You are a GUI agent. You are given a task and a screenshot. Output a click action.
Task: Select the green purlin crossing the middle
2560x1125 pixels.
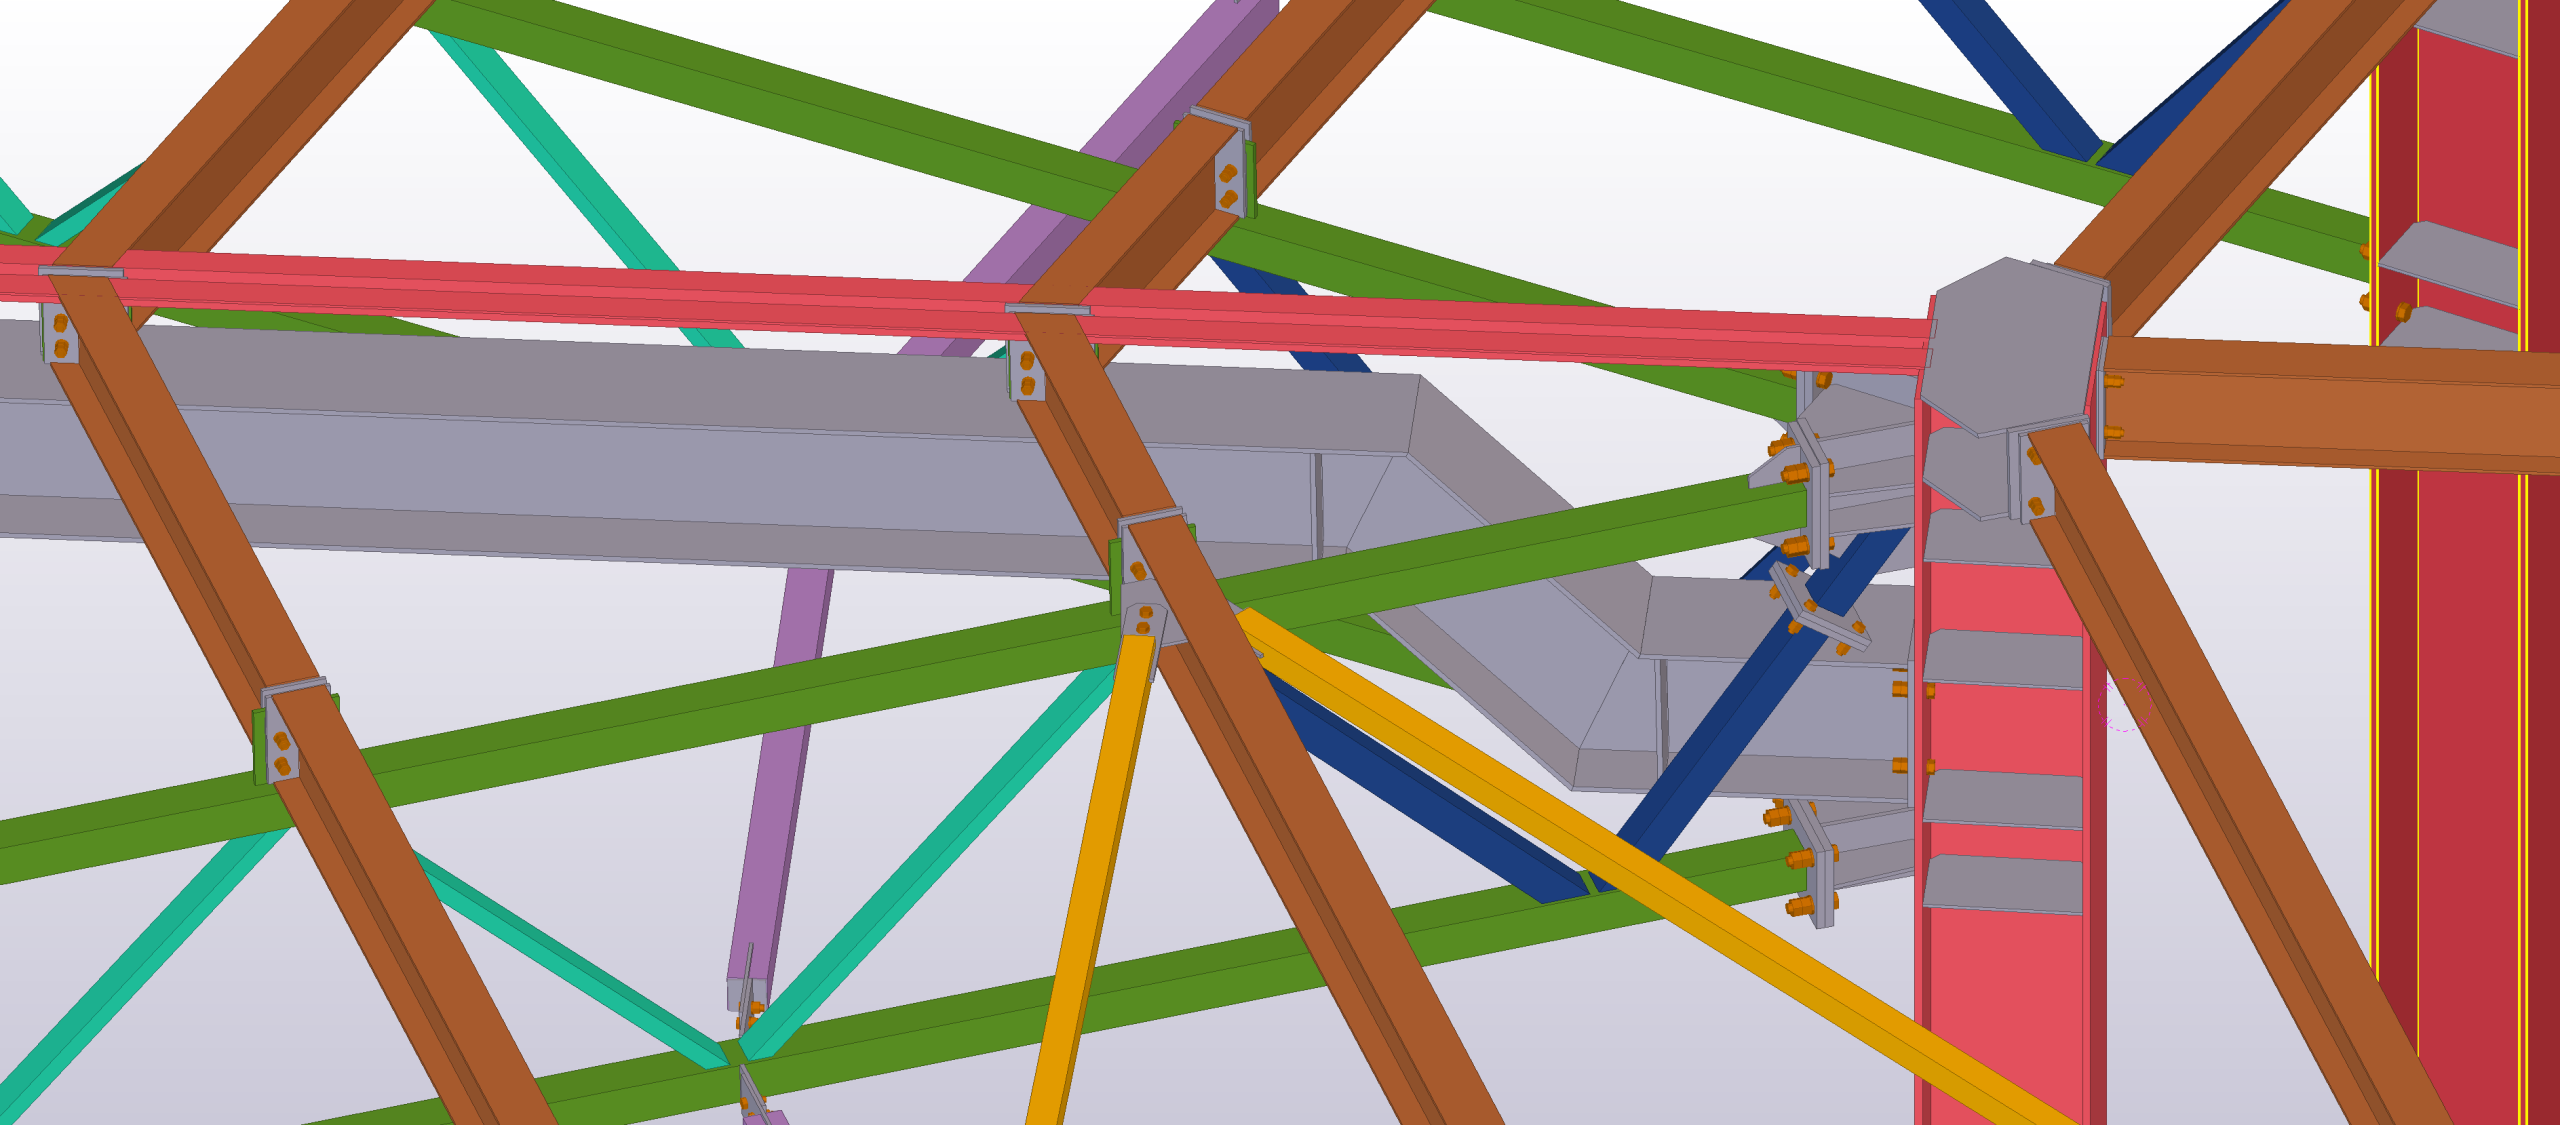point(700,715)
